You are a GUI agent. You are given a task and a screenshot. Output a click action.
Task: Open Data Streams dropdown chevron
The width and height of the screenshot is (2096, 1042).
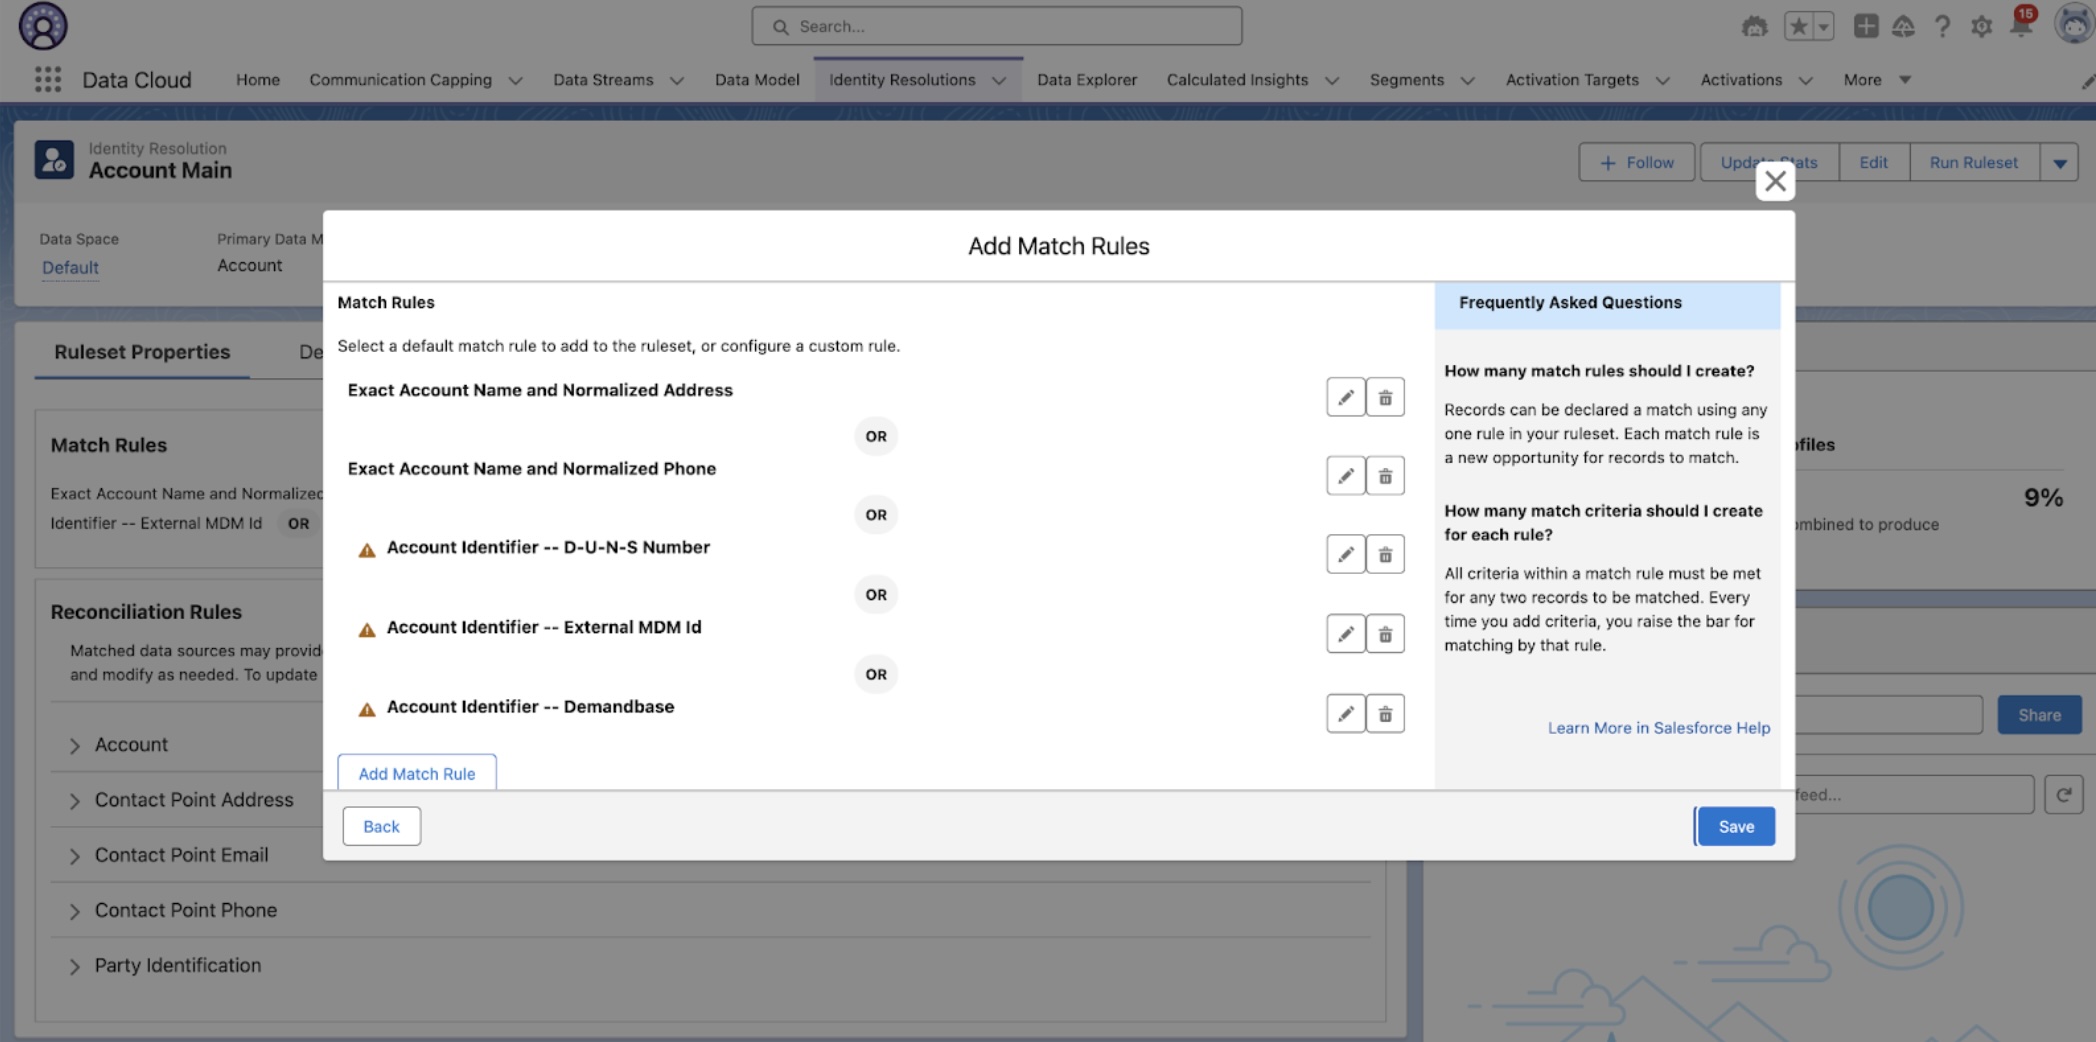(677, 81)
